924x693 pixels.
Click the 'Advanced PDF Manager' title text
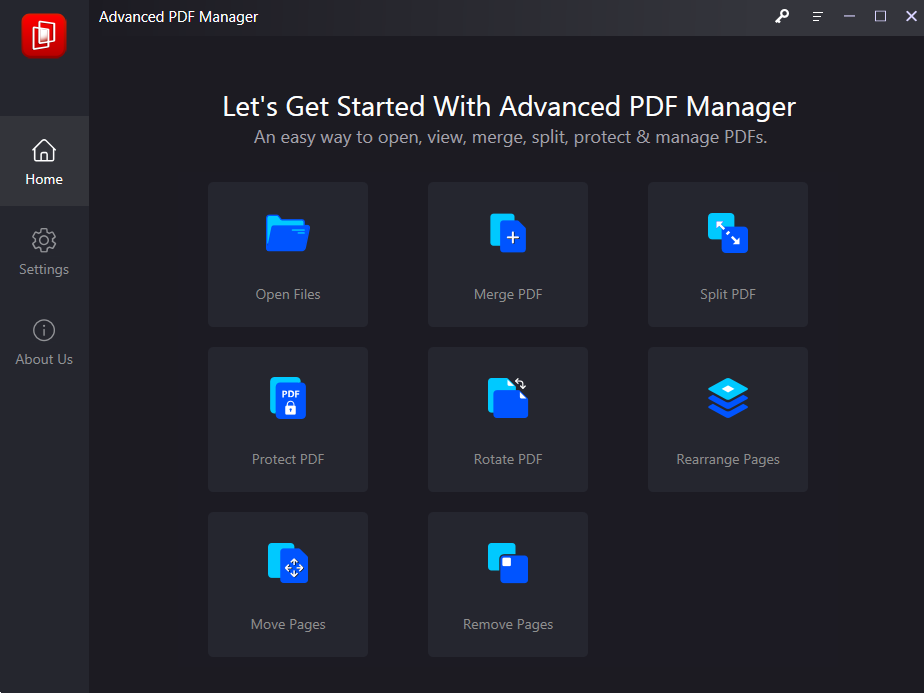coord(178,17)
